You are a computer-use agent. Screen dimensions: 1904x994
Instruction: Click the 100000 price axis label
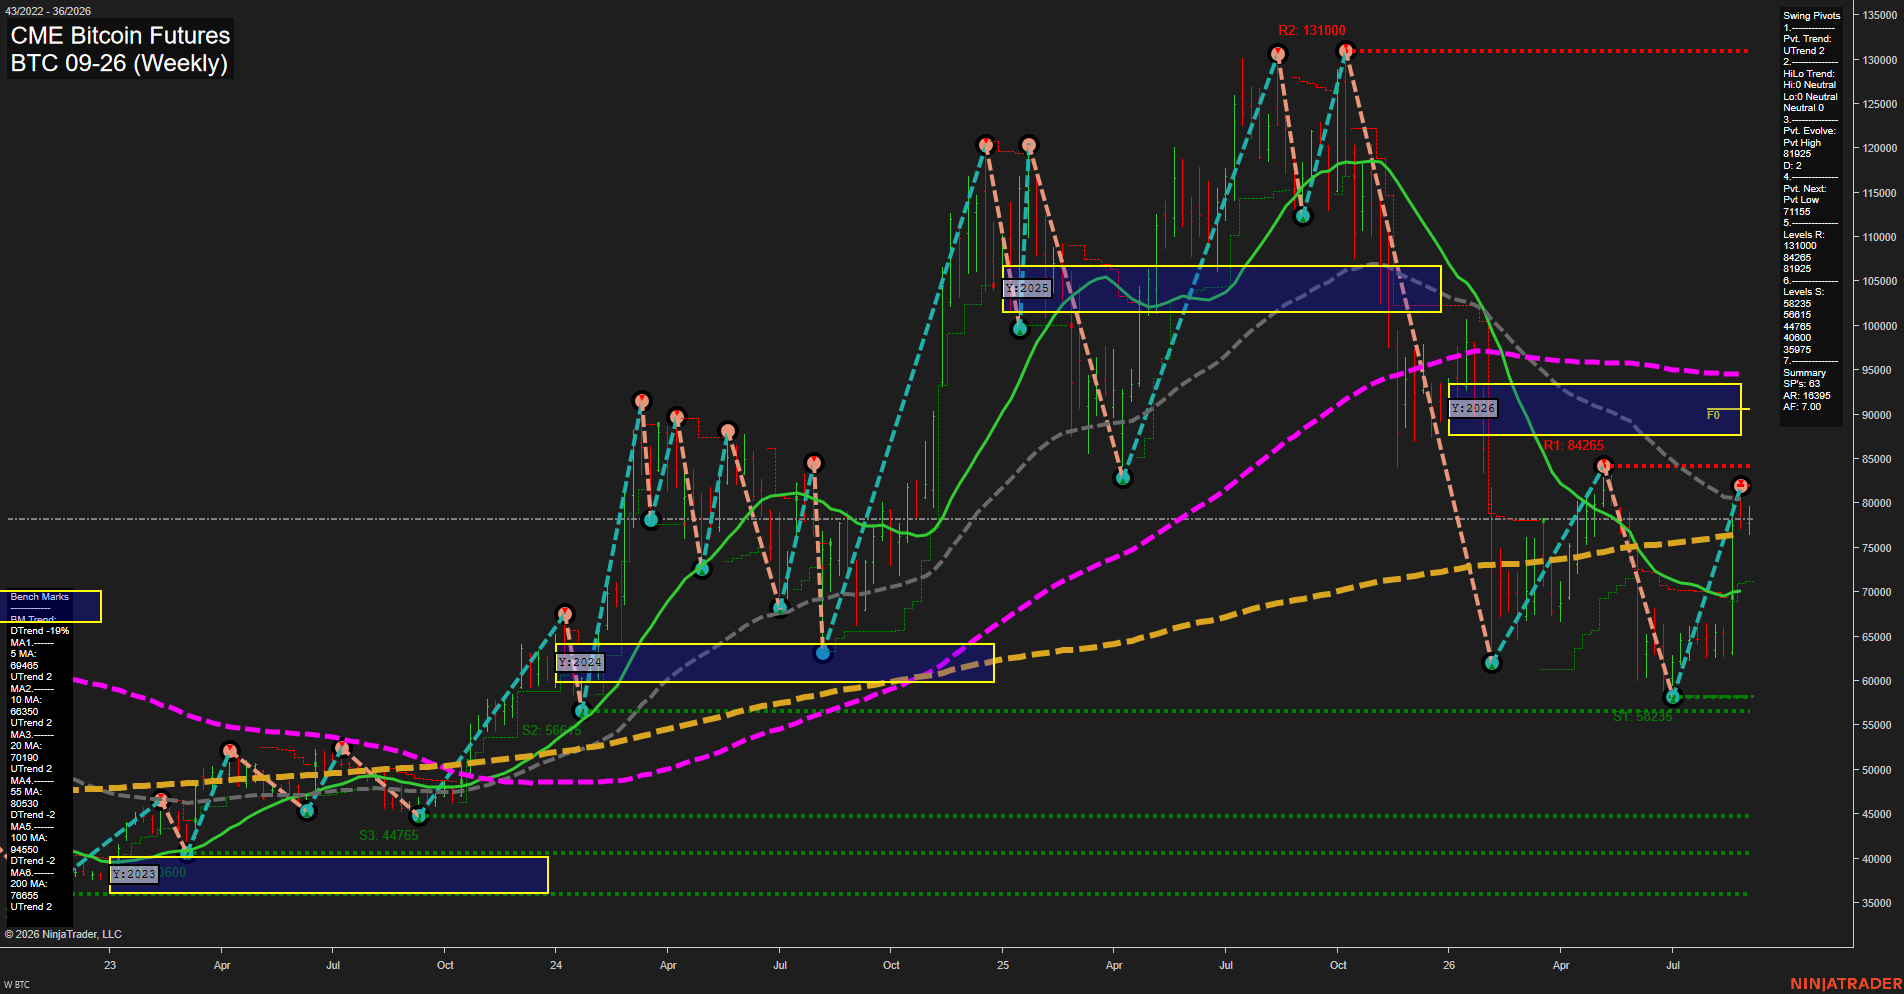[x=1880, y=326]
